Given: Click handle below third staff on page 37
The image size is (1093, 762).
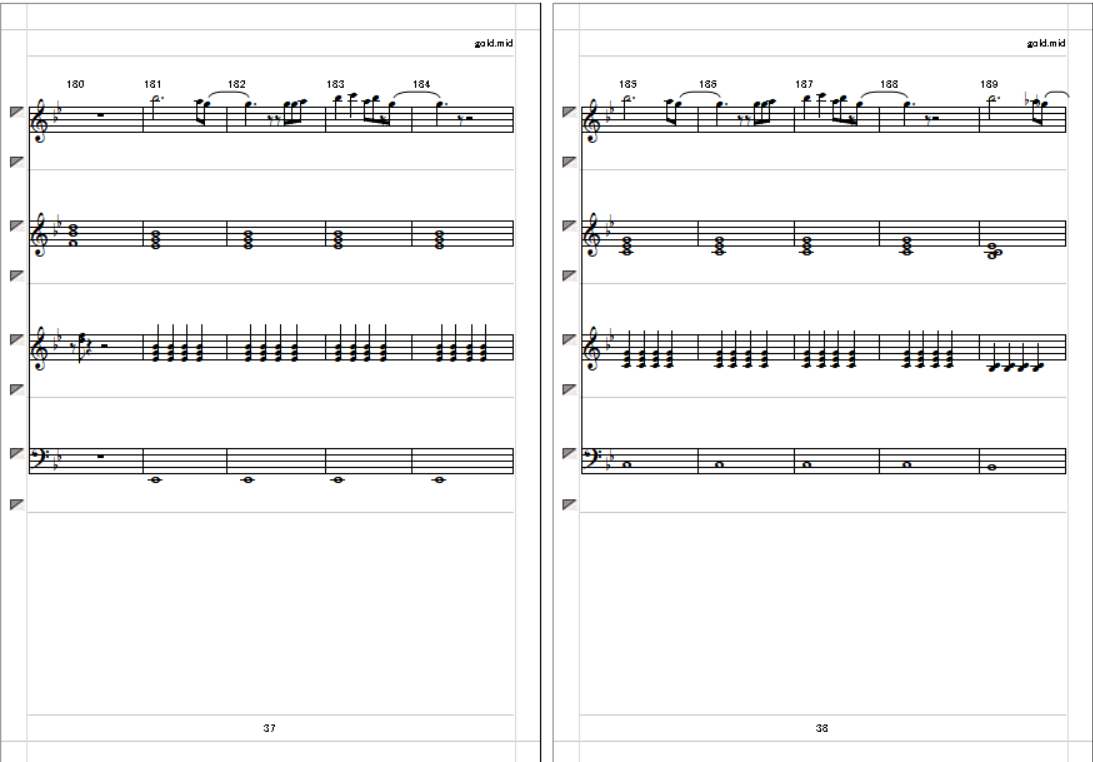Looking at the screenshot, I should (x=17, y=390).
